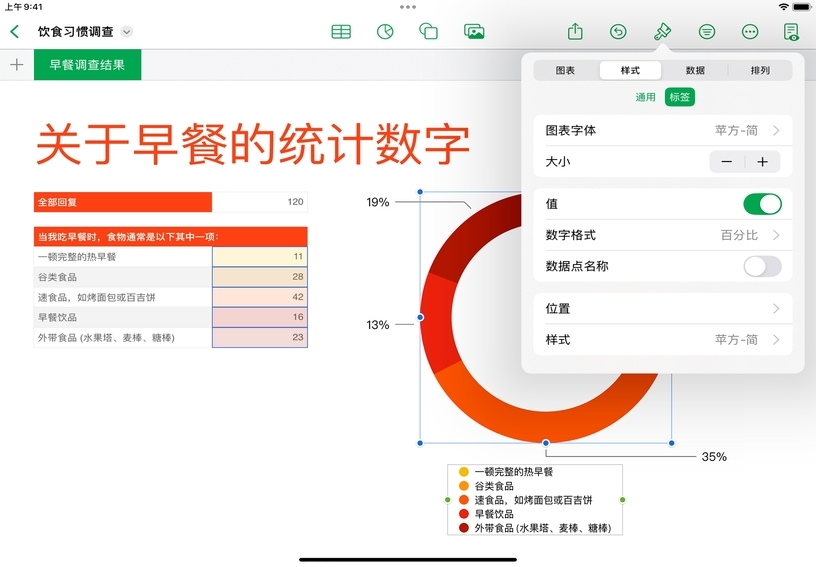Screen dimensions: 816x567
Task: Select the 通用 segment button
Action: coord(646,97)
